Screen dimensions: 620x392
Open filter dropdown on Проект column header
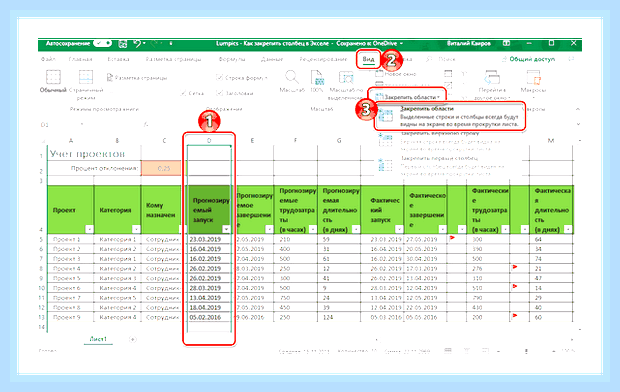tap(89, 229)
